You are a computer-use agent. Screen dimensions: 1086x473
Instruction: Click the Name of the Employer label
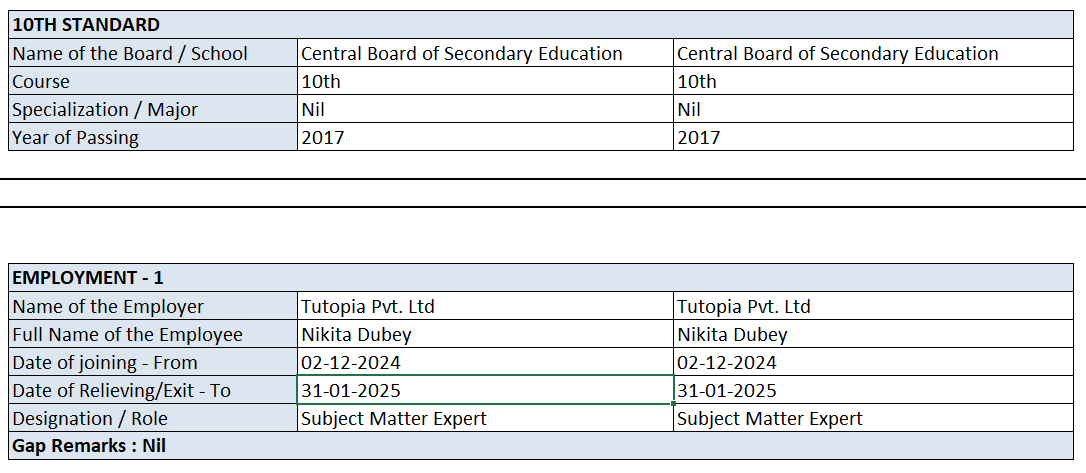(108, 307)
